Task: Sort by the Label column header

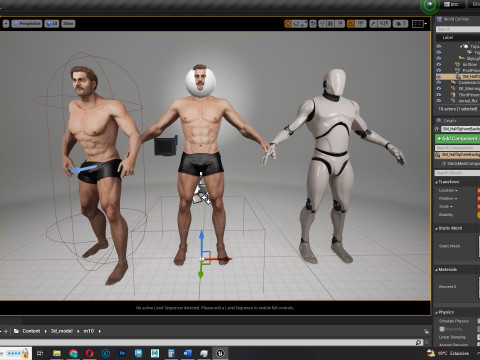Action: [448, 38]
